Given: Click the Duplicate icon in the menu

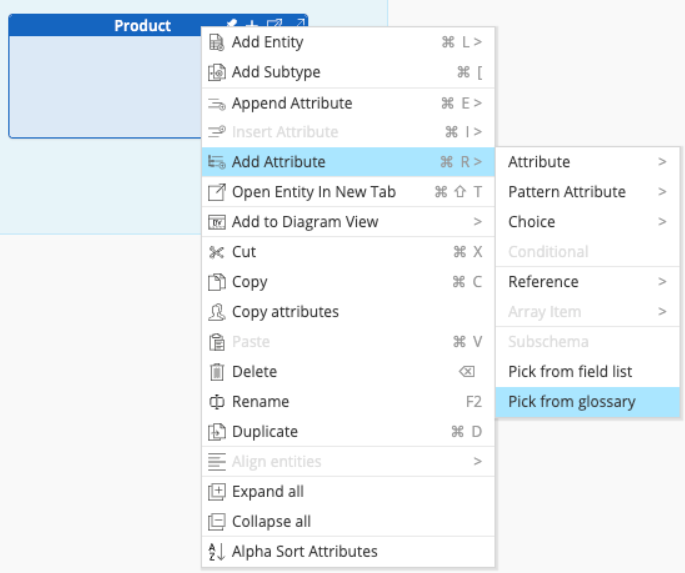Looking at the screenshot, I should point(217,432).
